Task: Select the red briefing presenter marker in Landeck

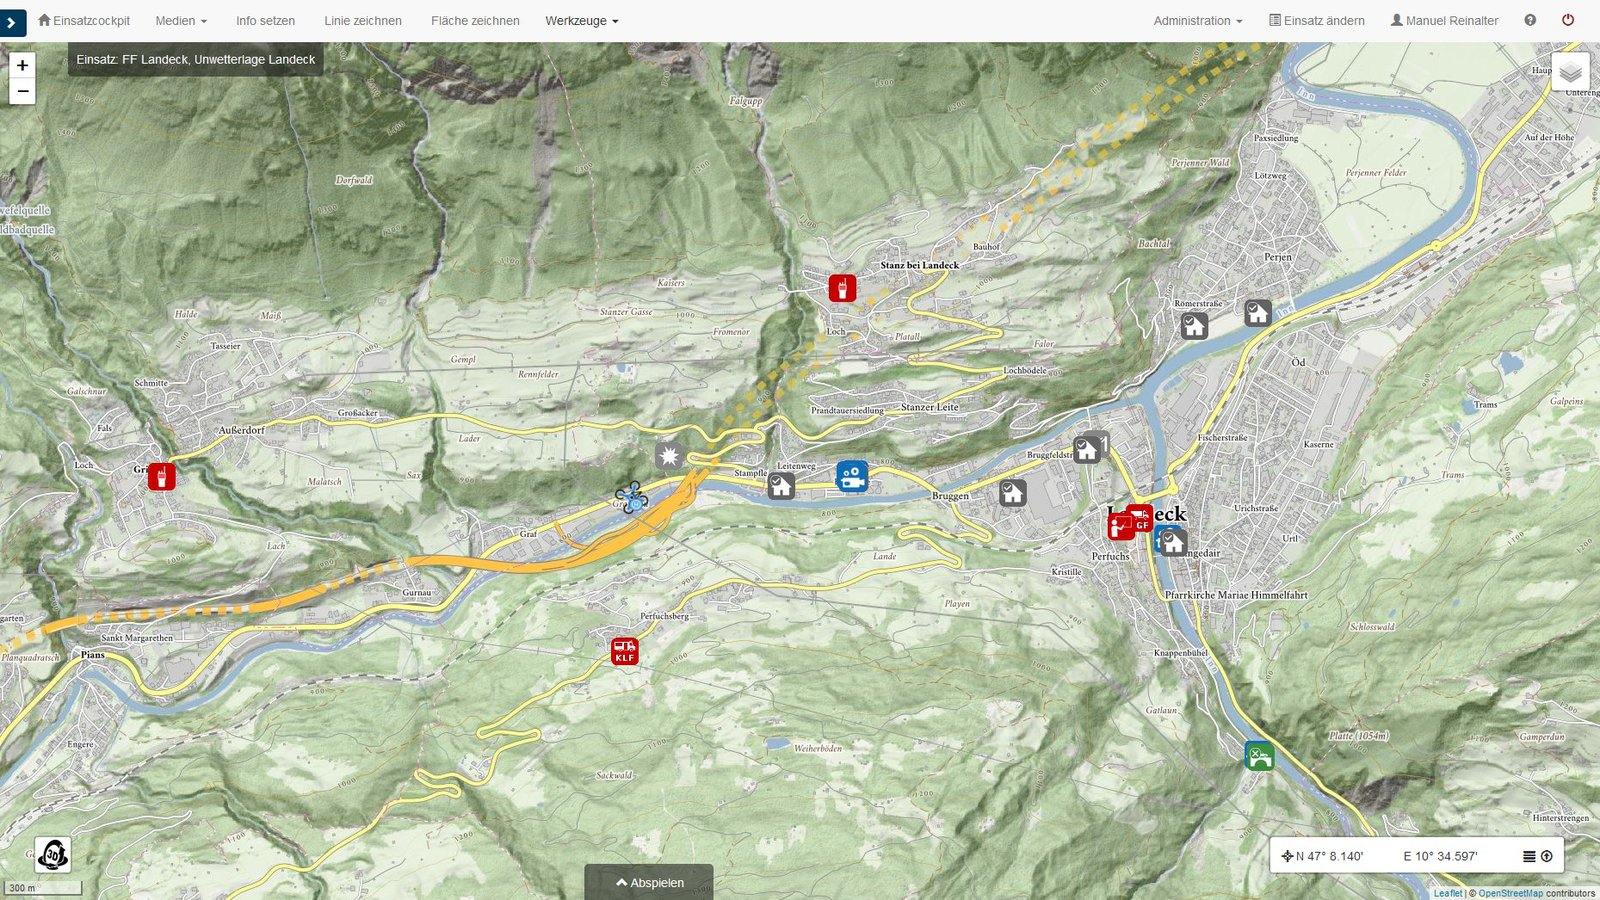Action: (1120, 526)
